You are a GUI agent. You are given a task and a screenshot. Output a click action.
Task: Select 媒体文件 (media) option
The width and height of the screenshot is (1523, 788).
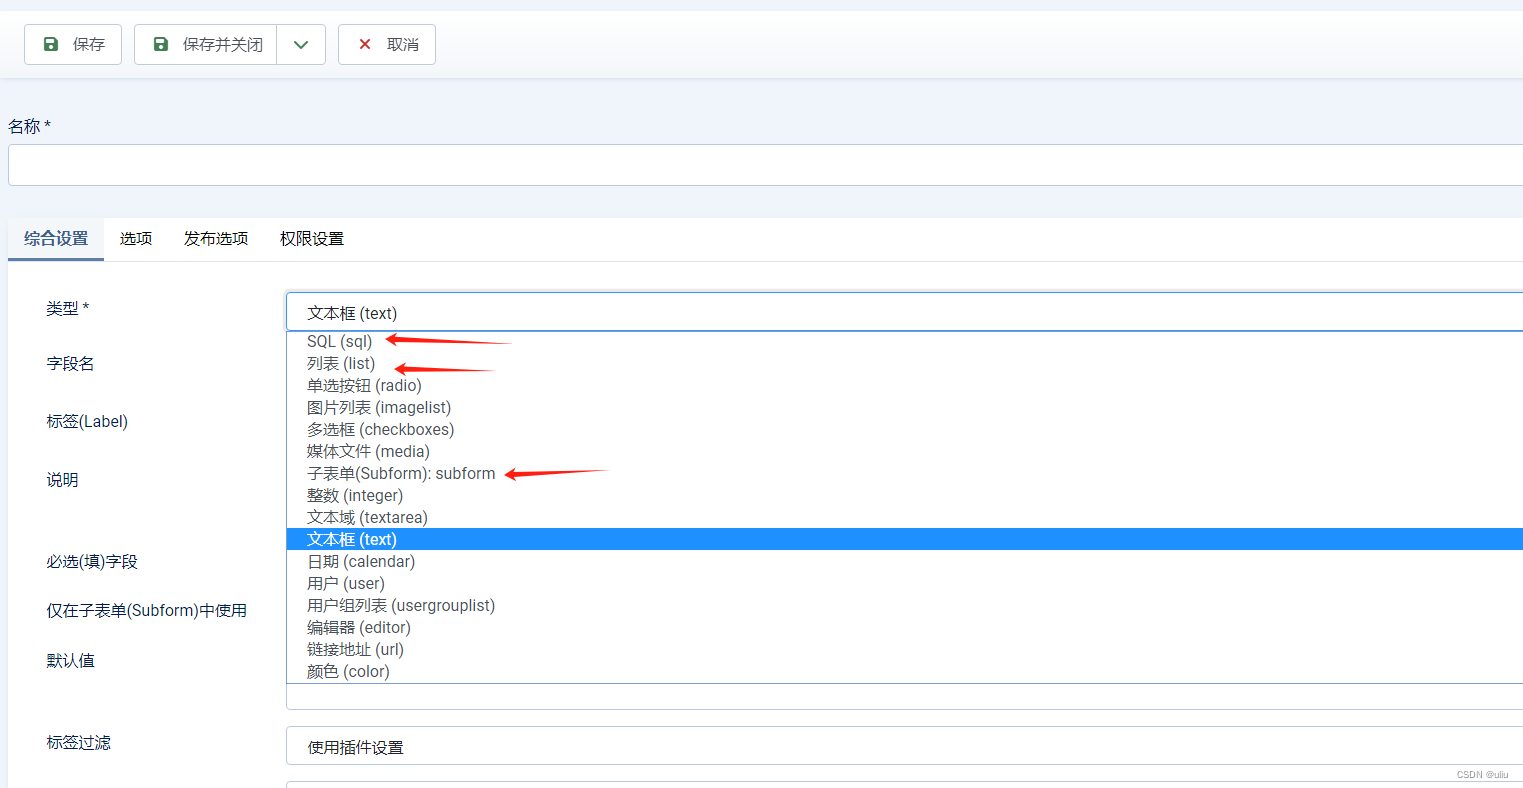904,452
